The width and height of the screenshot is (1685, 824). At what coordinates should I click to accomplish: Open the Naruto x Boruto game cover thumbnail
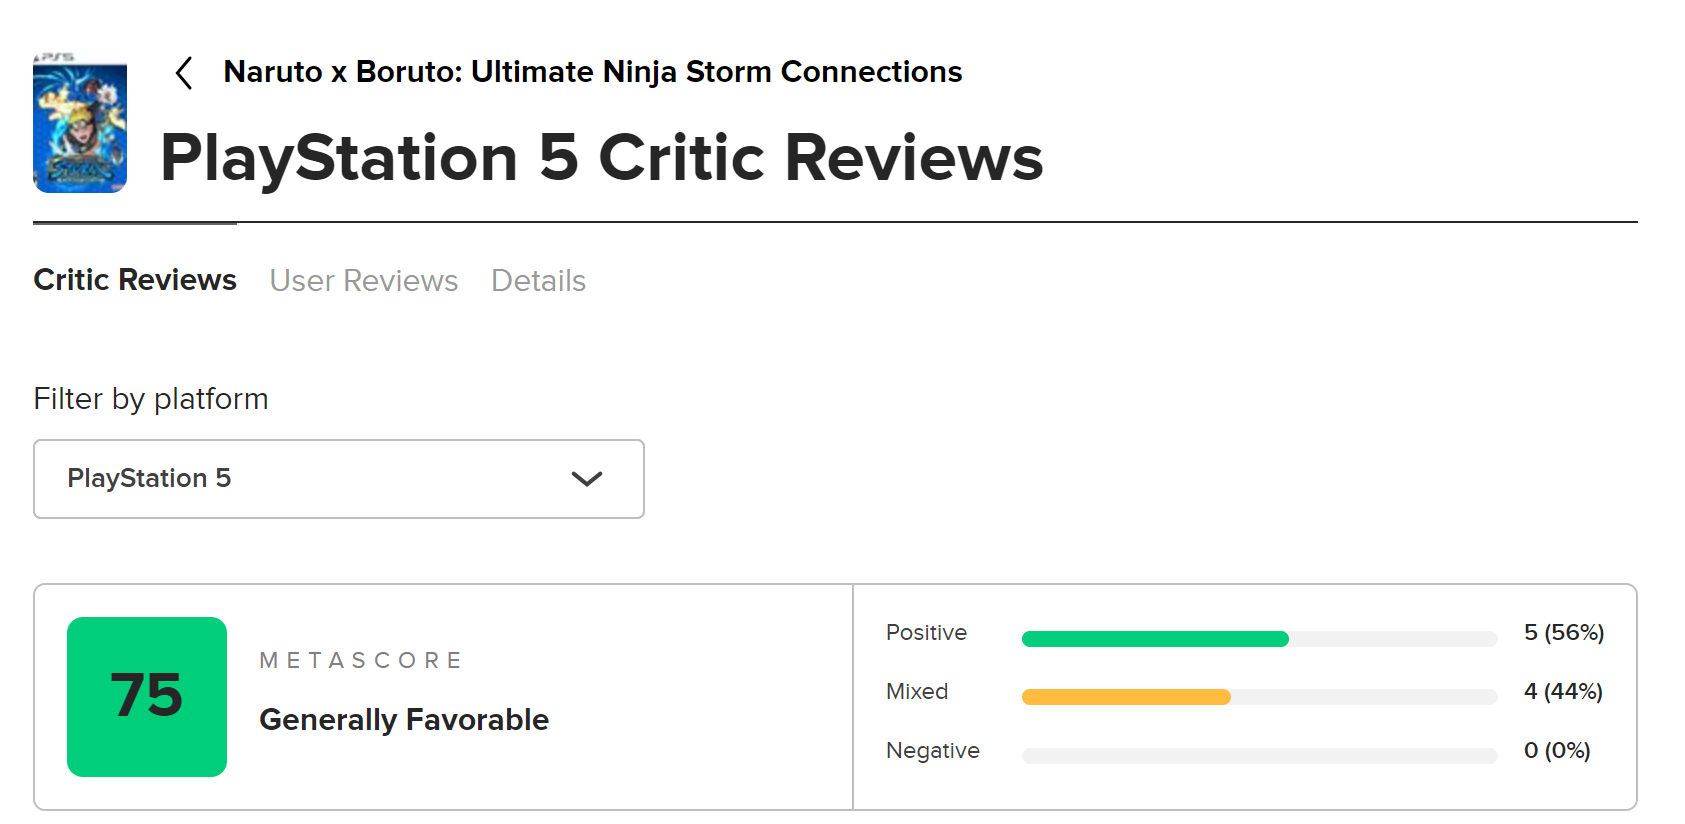click(x=80, y=125)
